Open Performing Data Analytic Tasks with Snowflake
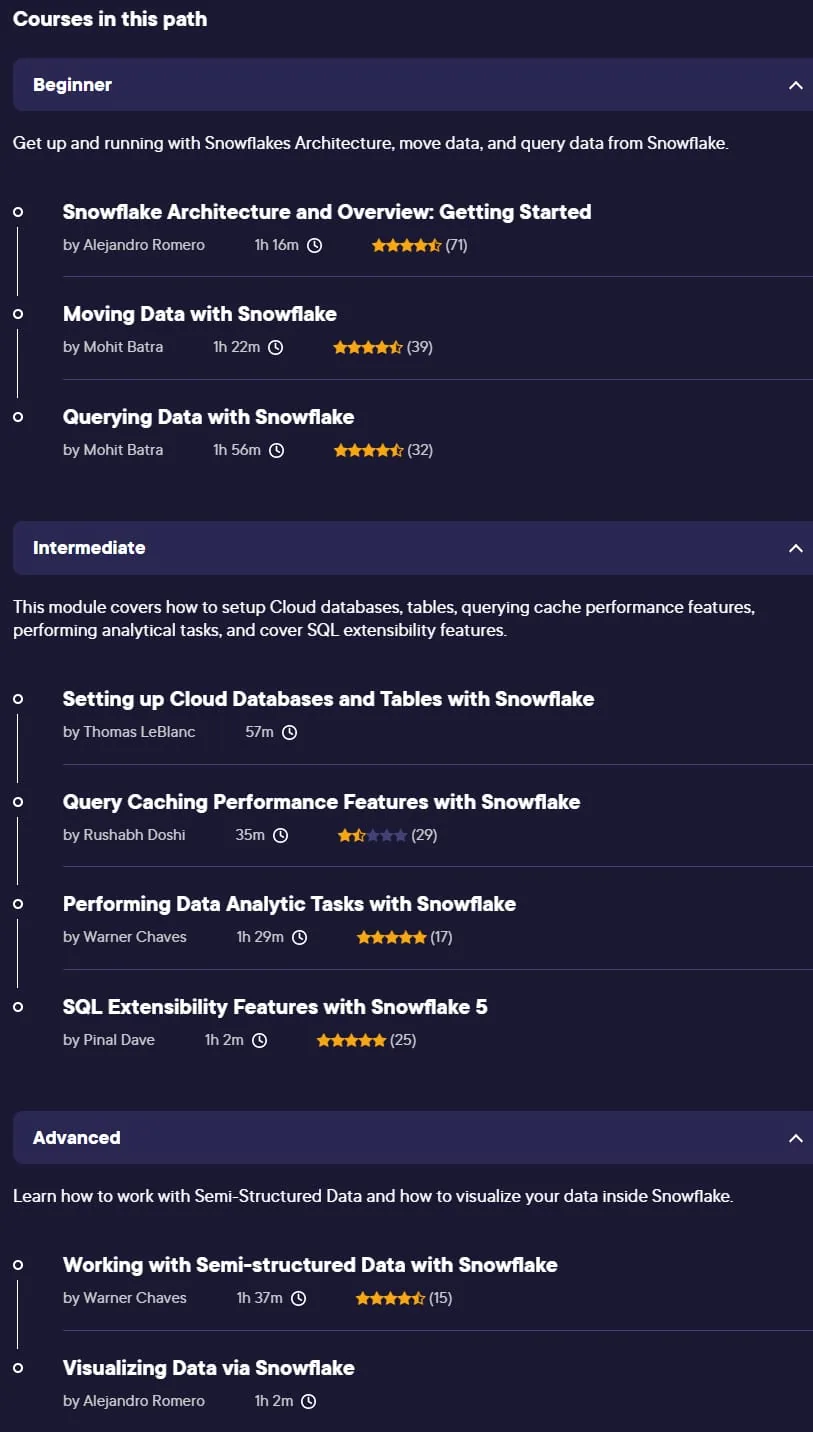Image resolution: width=813 pixels, height=1432 pixels. point(289,904)
